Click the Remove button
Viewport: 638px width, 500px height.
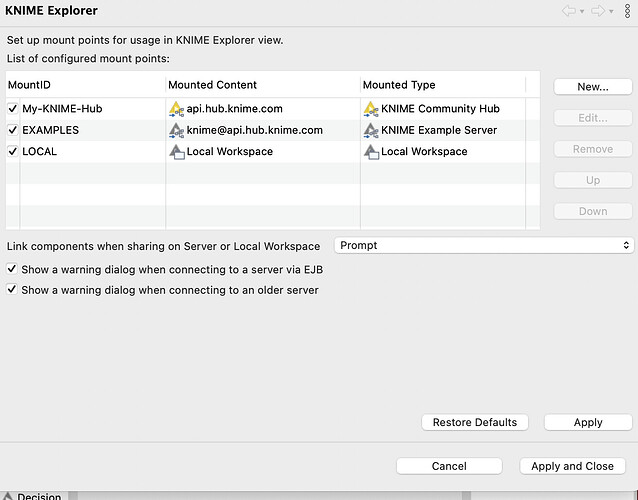[x=593, y=149]
